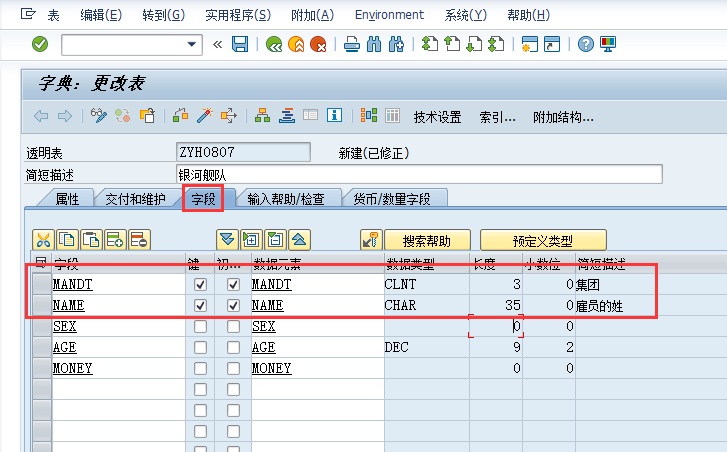This screenshot has width=727, height=452.
Task: Open the 编辑(E) menu
Action: tap(101, 15)
